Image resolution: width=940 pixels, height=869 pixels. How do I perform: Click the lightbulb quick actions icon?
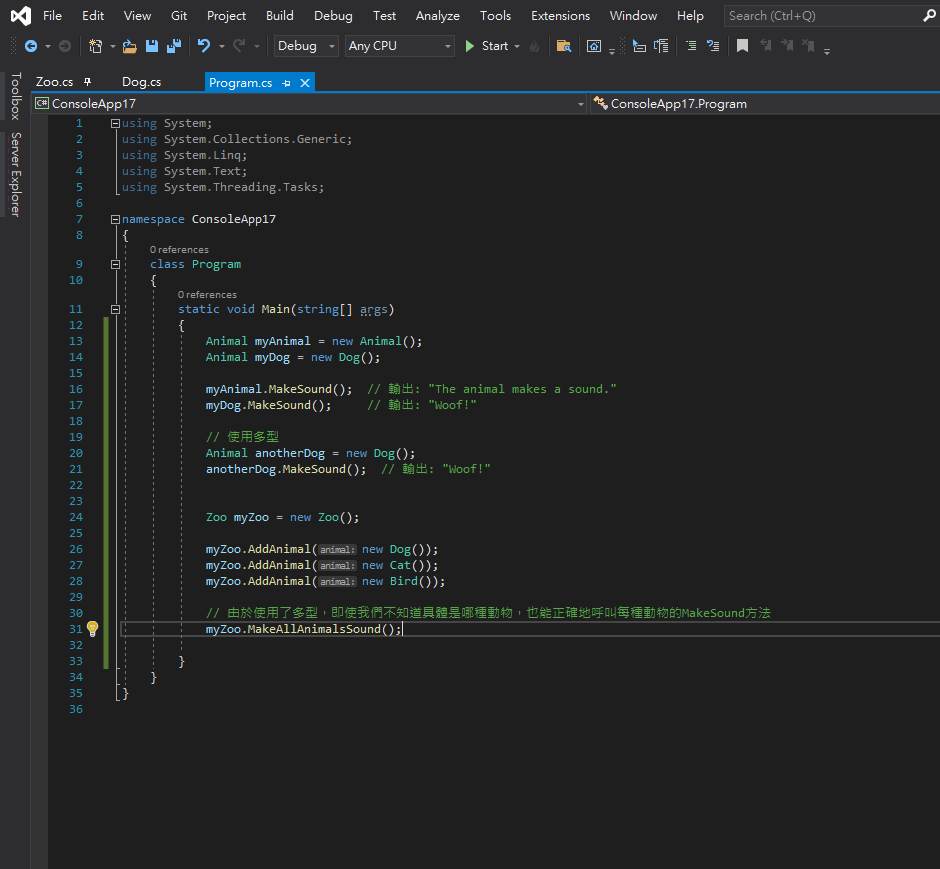tap(92, 628)
